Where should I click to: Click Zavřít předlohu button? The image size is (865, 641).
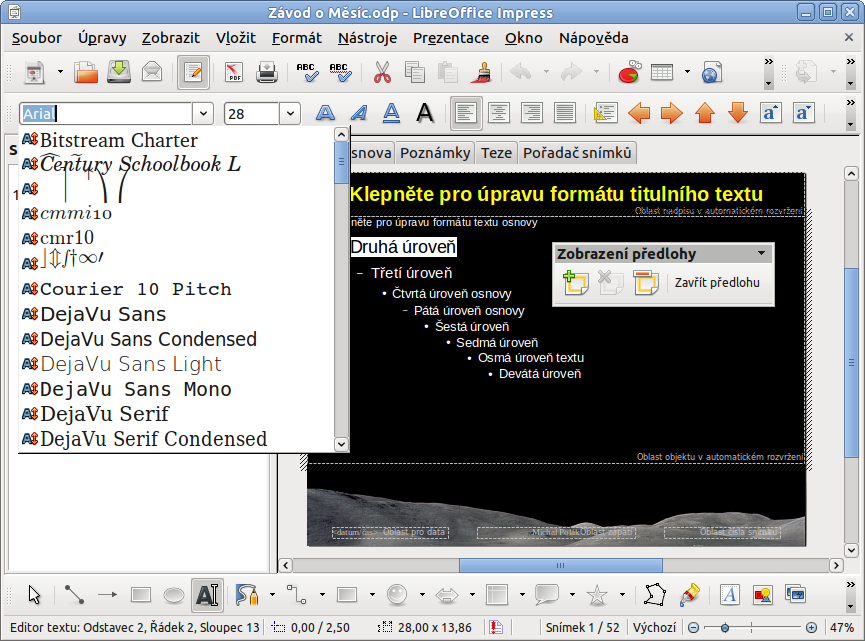(x=717, y=283)
